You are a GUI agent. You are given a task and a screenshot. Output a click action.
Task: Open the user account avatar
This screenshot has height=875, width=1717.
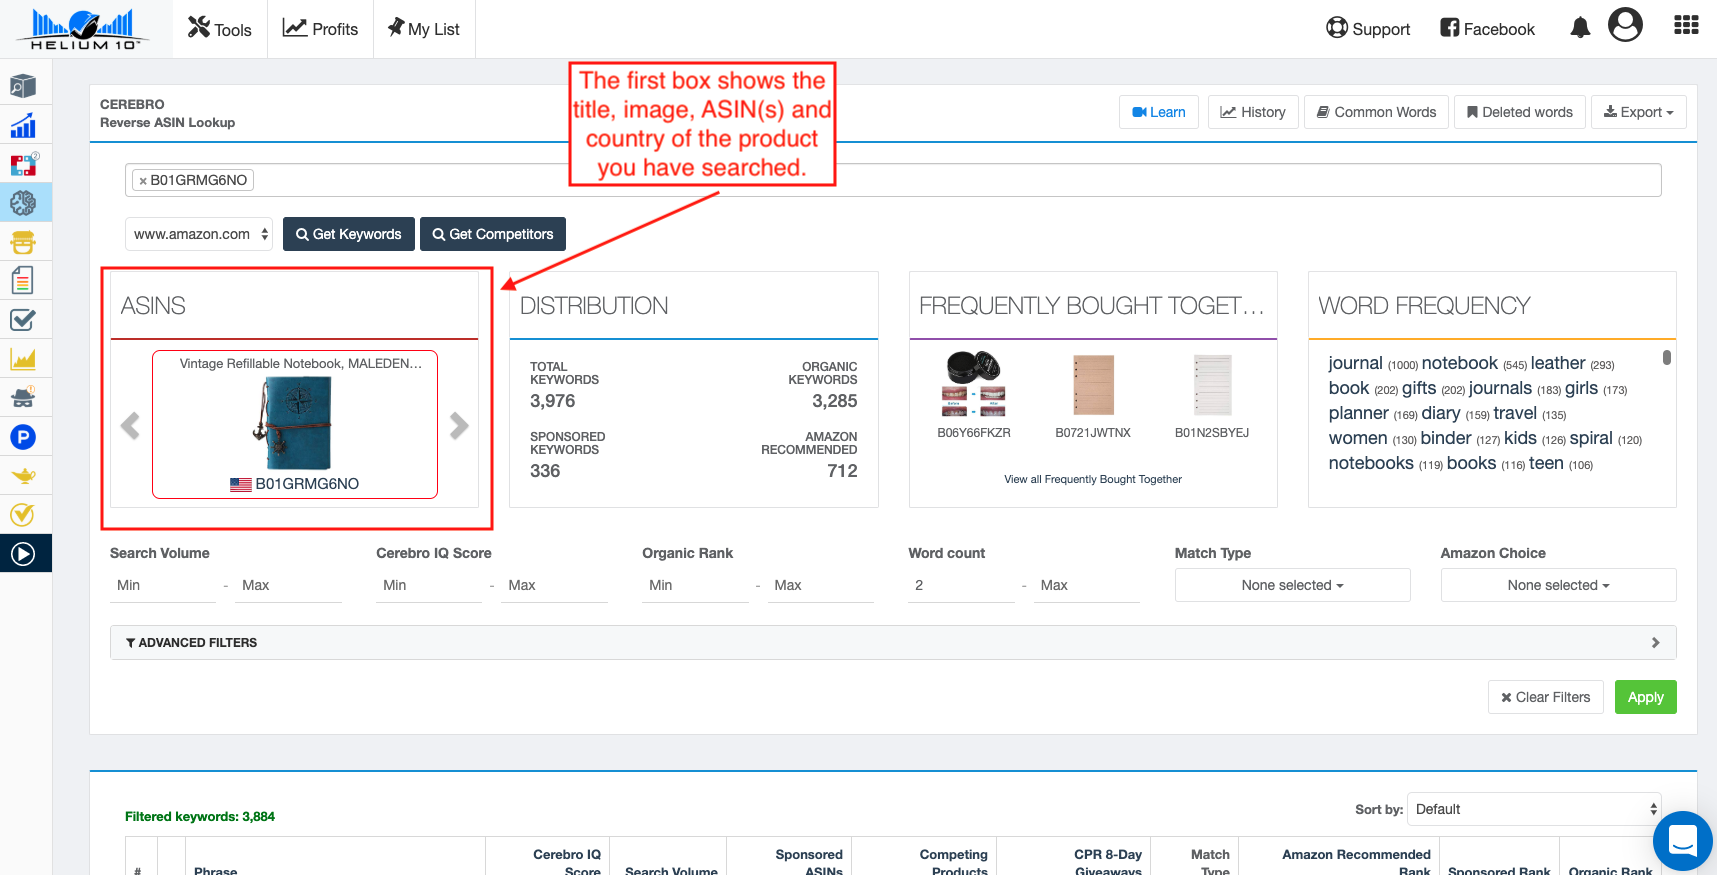(1625, 25)
